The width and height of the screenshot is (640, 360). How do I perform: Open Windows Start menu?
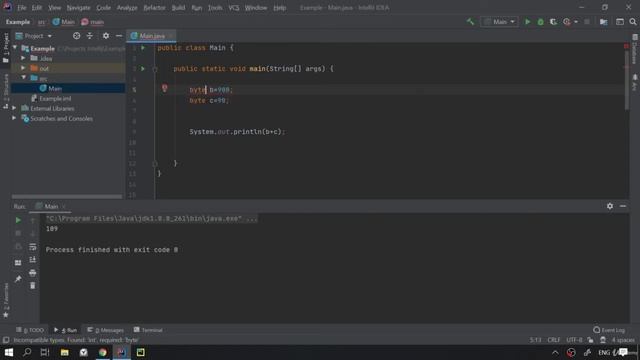coord(9,352)
